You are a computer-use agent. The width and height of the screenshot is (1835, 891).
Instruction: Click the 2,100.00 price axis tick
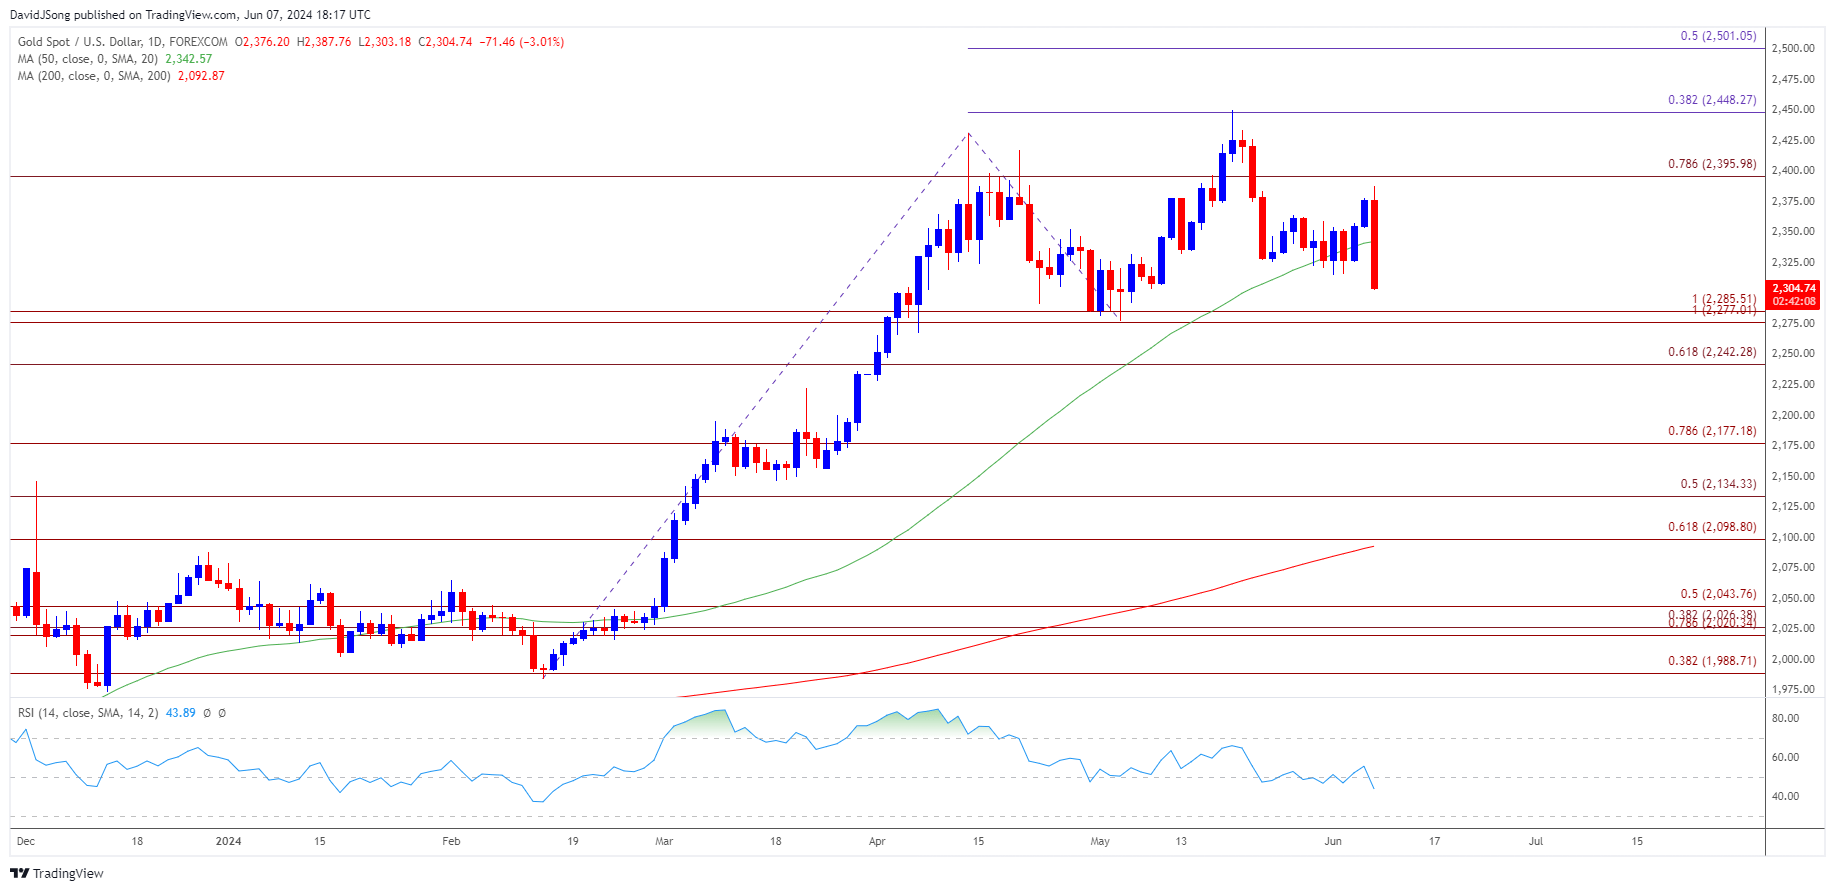coord(1793,538)
